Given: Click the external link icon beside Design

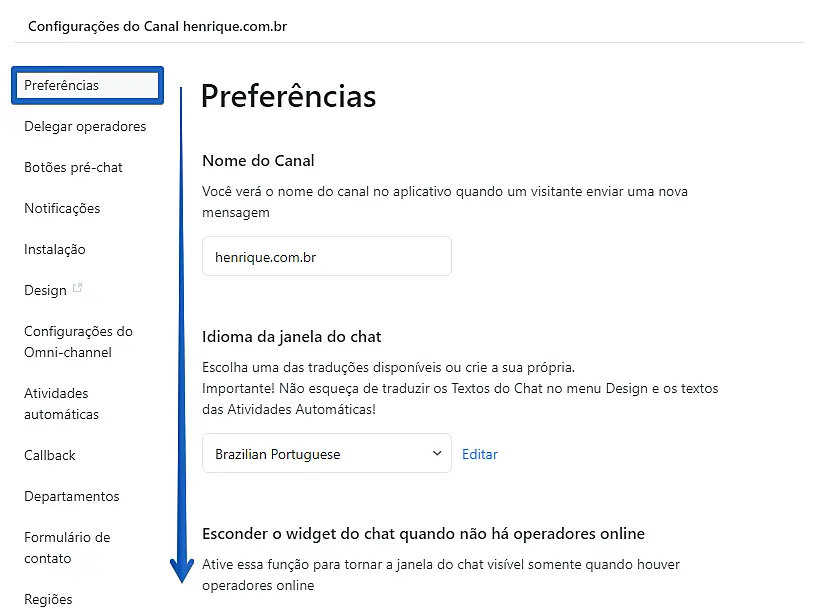Looking at the screenshot, I should 78,289.
